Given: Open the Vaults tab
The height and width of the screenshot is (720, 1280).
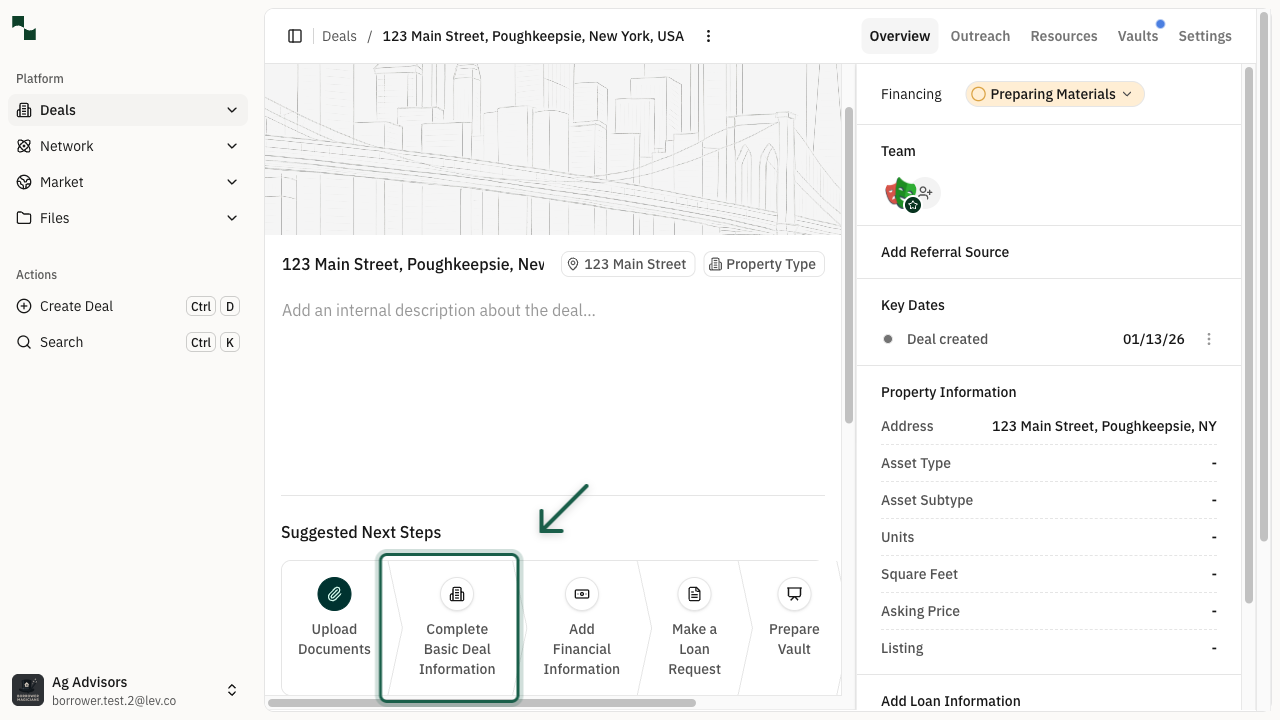Looking at the screenshot, I should click(1137, 36).
